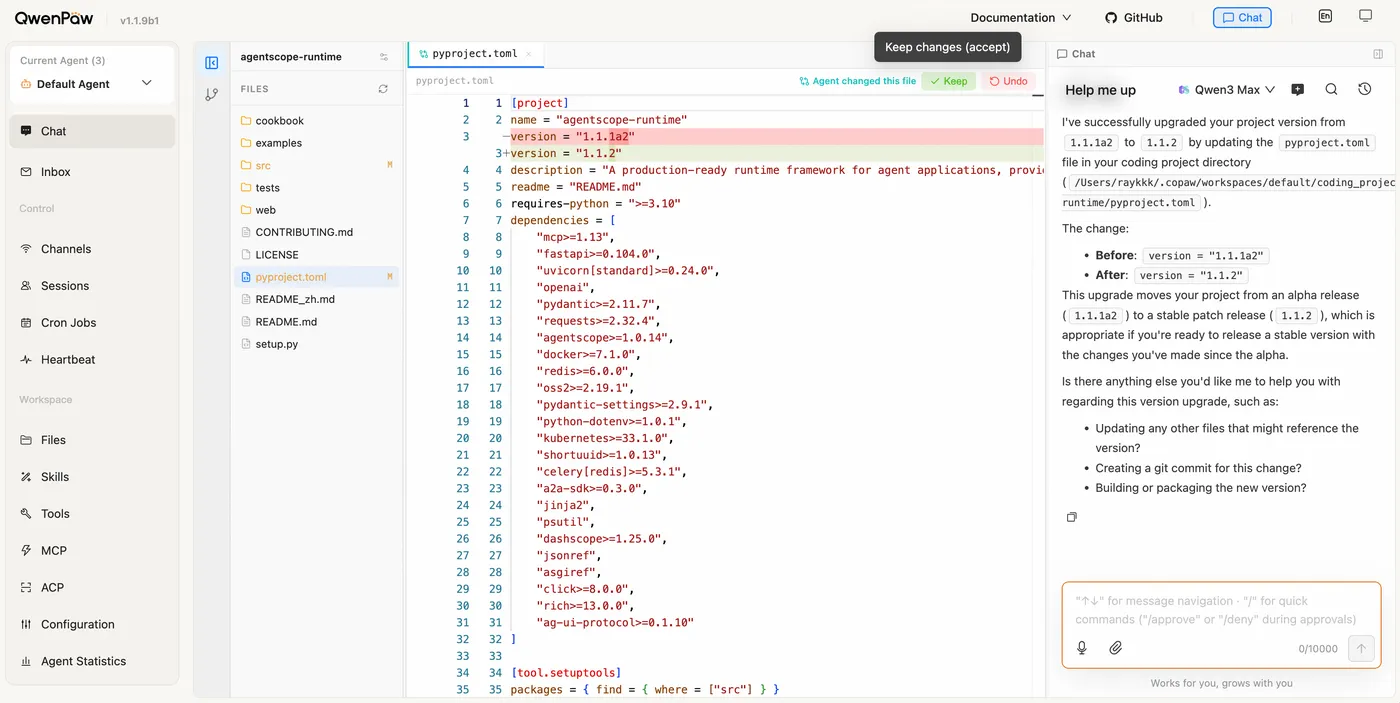Send the message with arrow button
Image resolution: width=1400 pixels, height=703 pixels.
pos(1360,648)
